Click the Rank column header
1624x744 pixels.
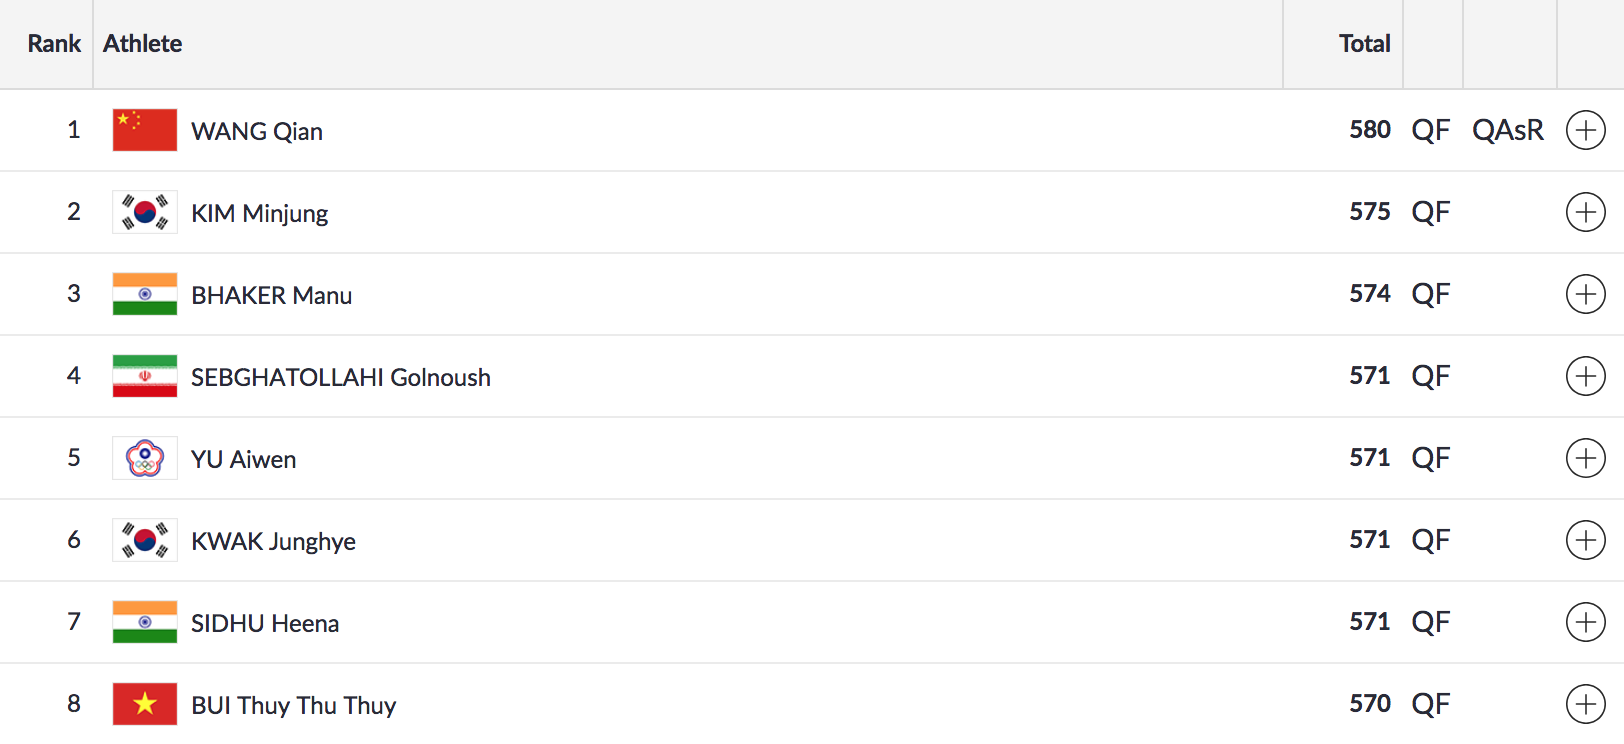coord(54,44)
